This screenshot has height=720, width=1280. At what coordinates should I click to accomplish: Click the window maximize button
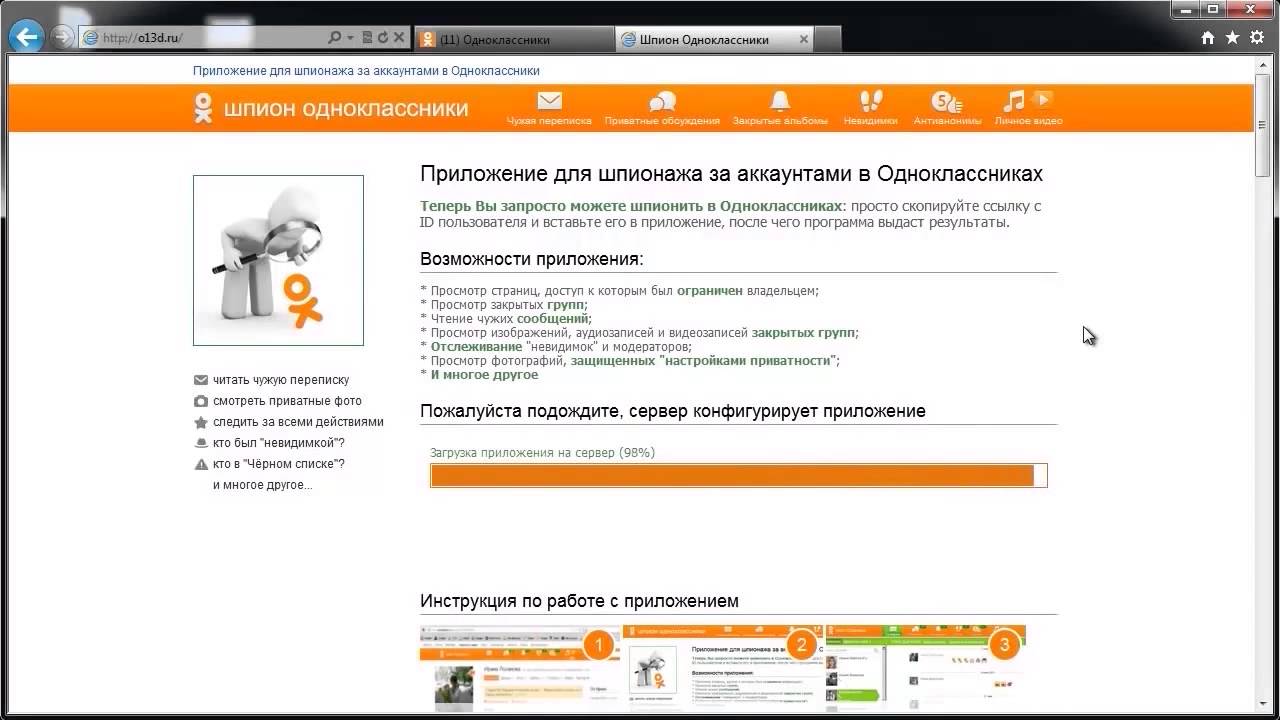coord(1213,9)
